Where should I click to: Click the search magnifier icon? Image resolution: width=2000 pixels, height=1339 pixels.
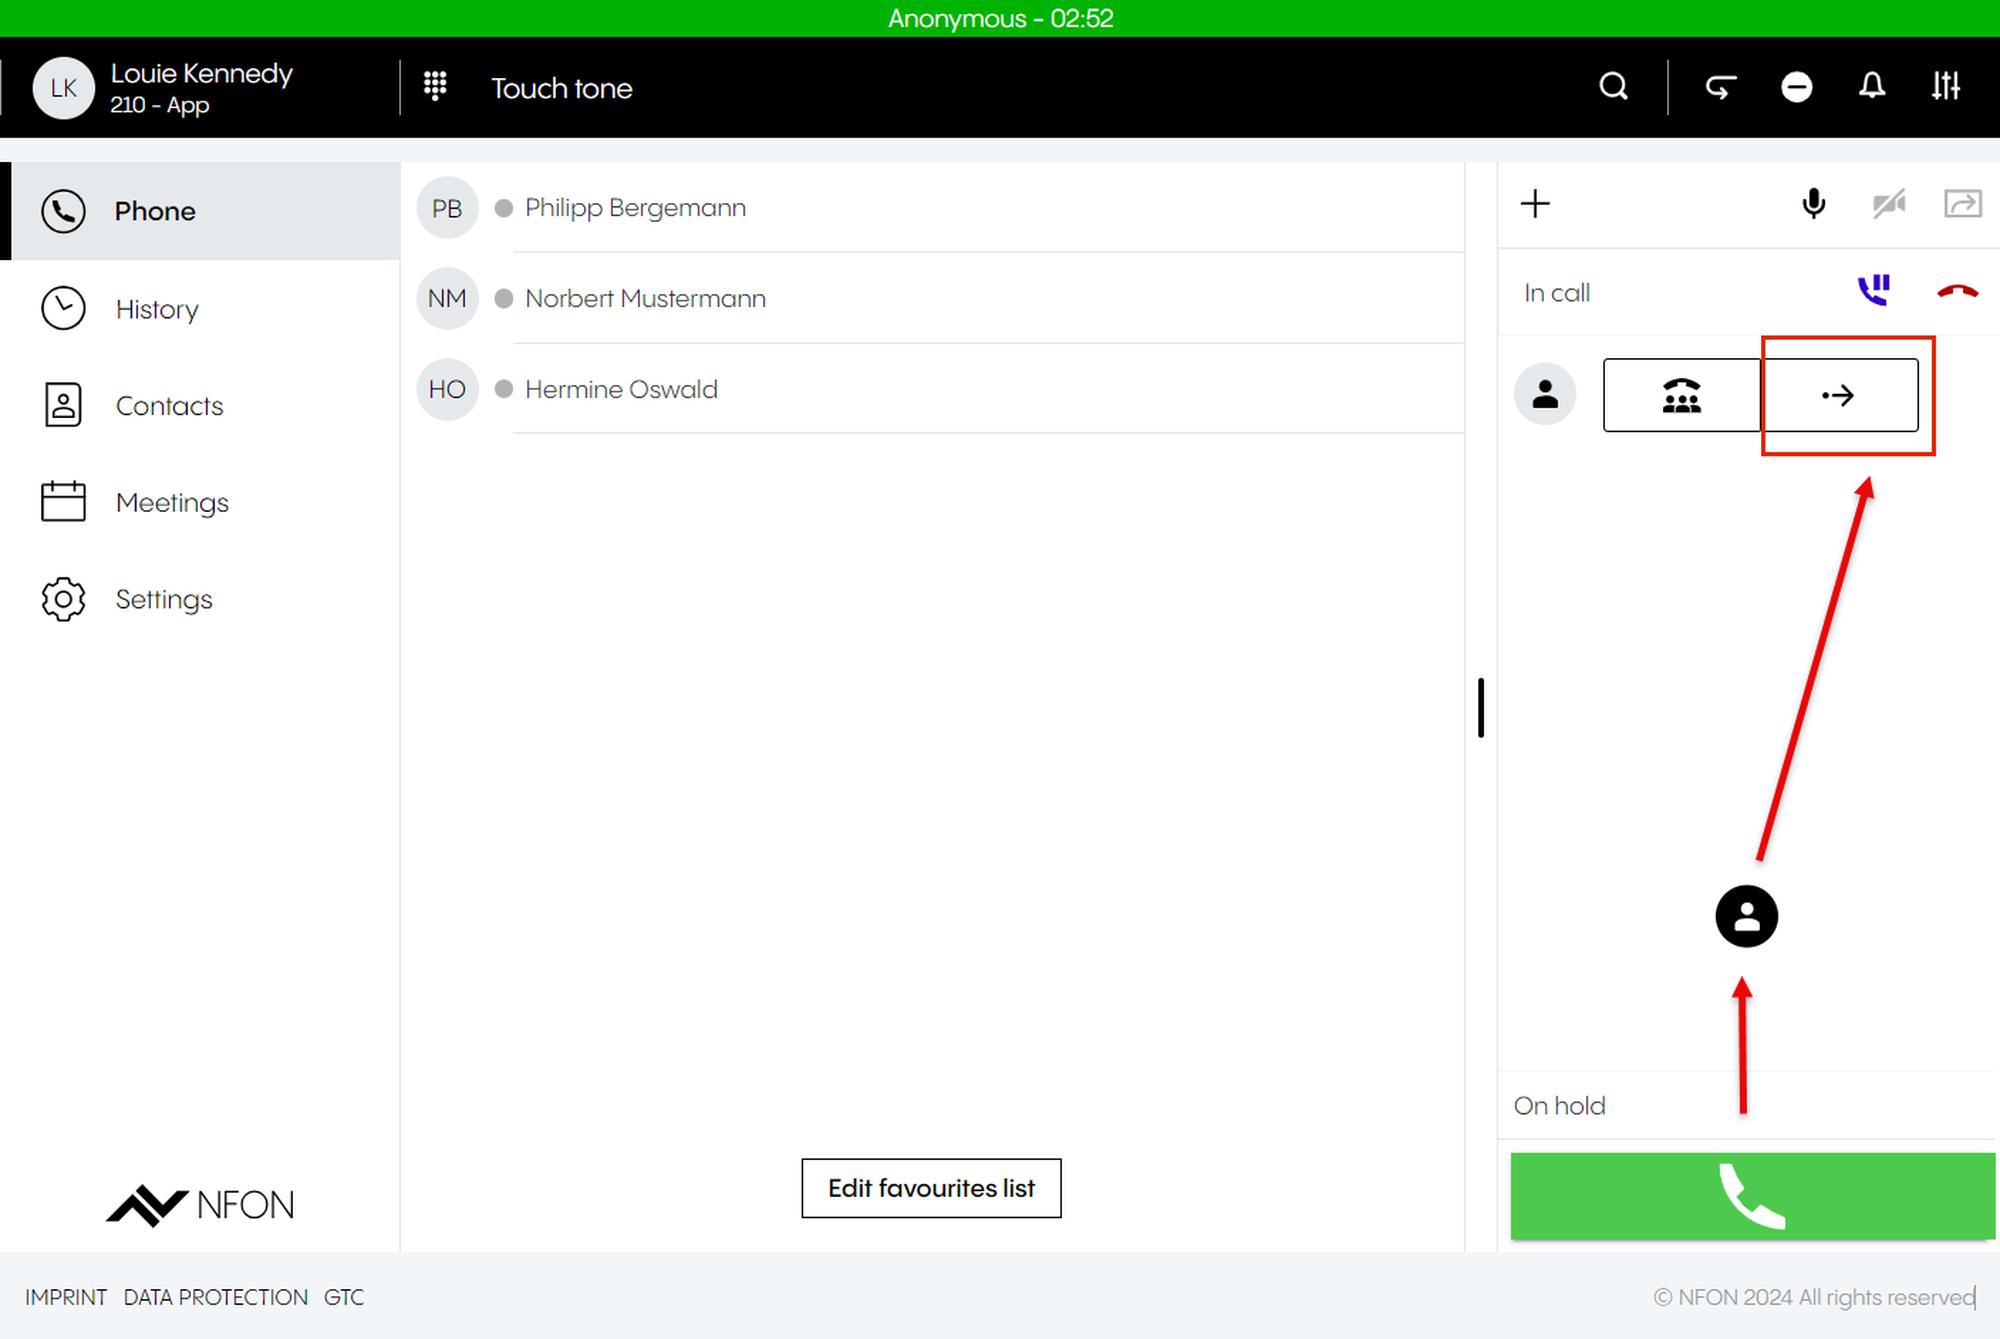coord(1612,87)
